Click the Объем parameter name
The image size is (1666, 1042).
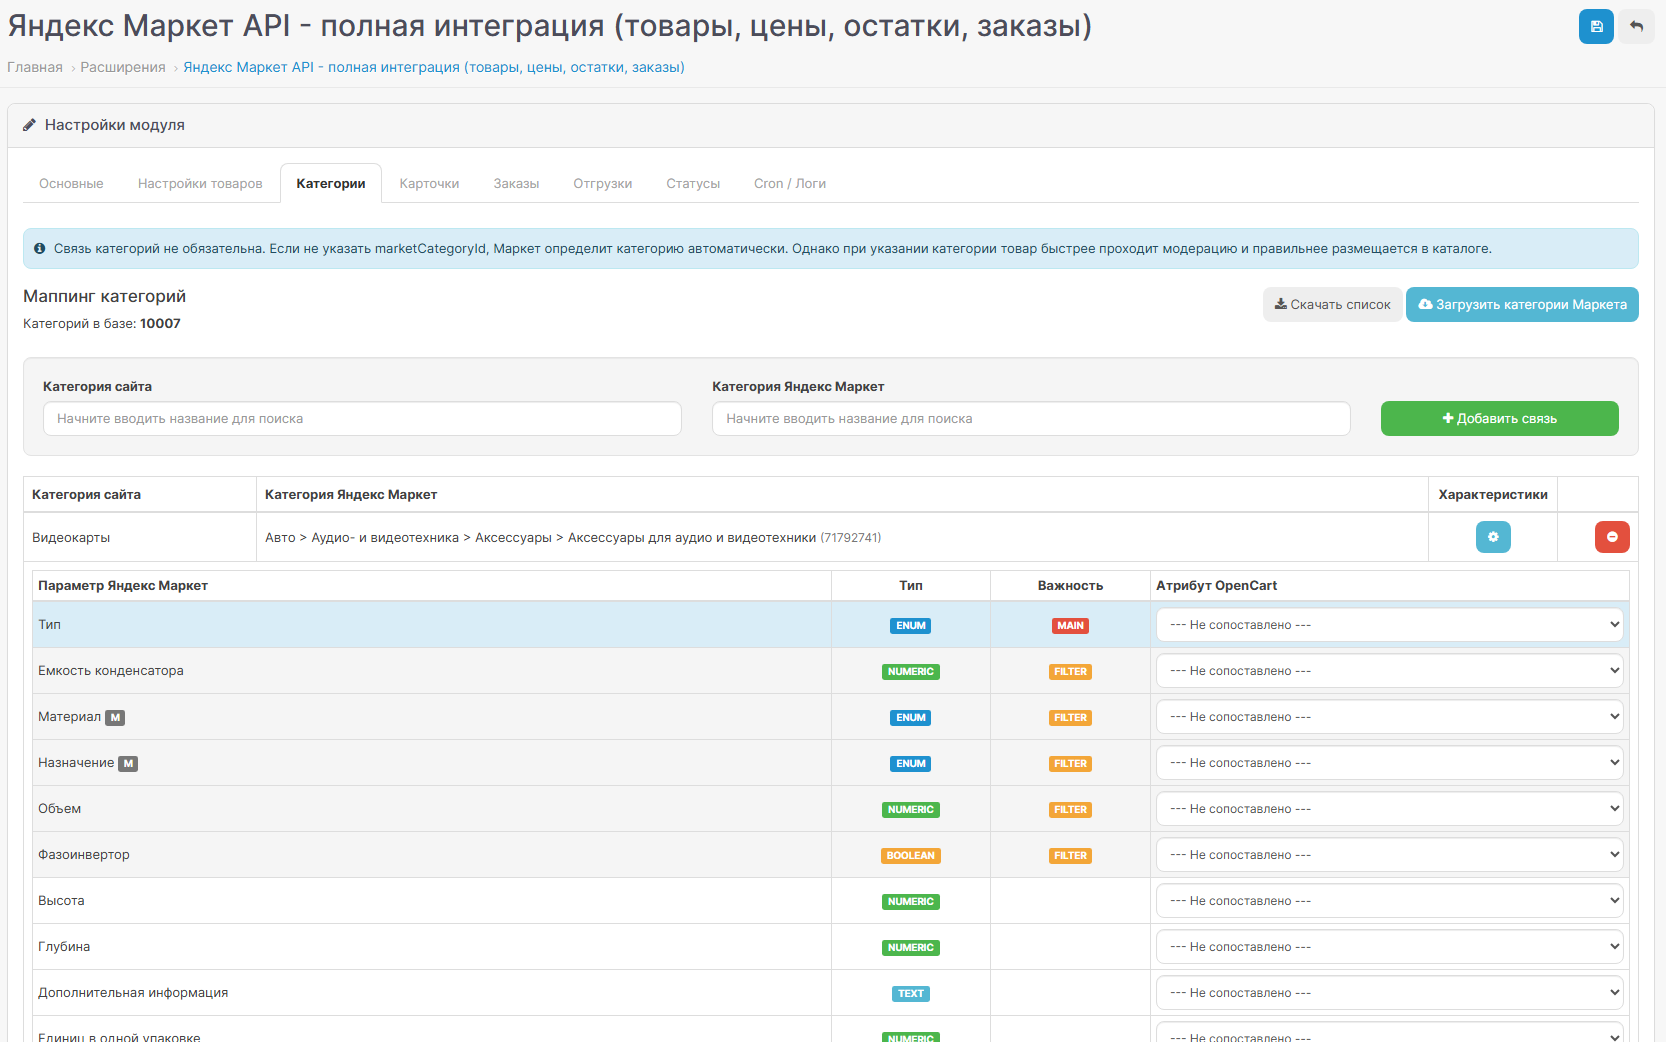(x=60, y=809)
